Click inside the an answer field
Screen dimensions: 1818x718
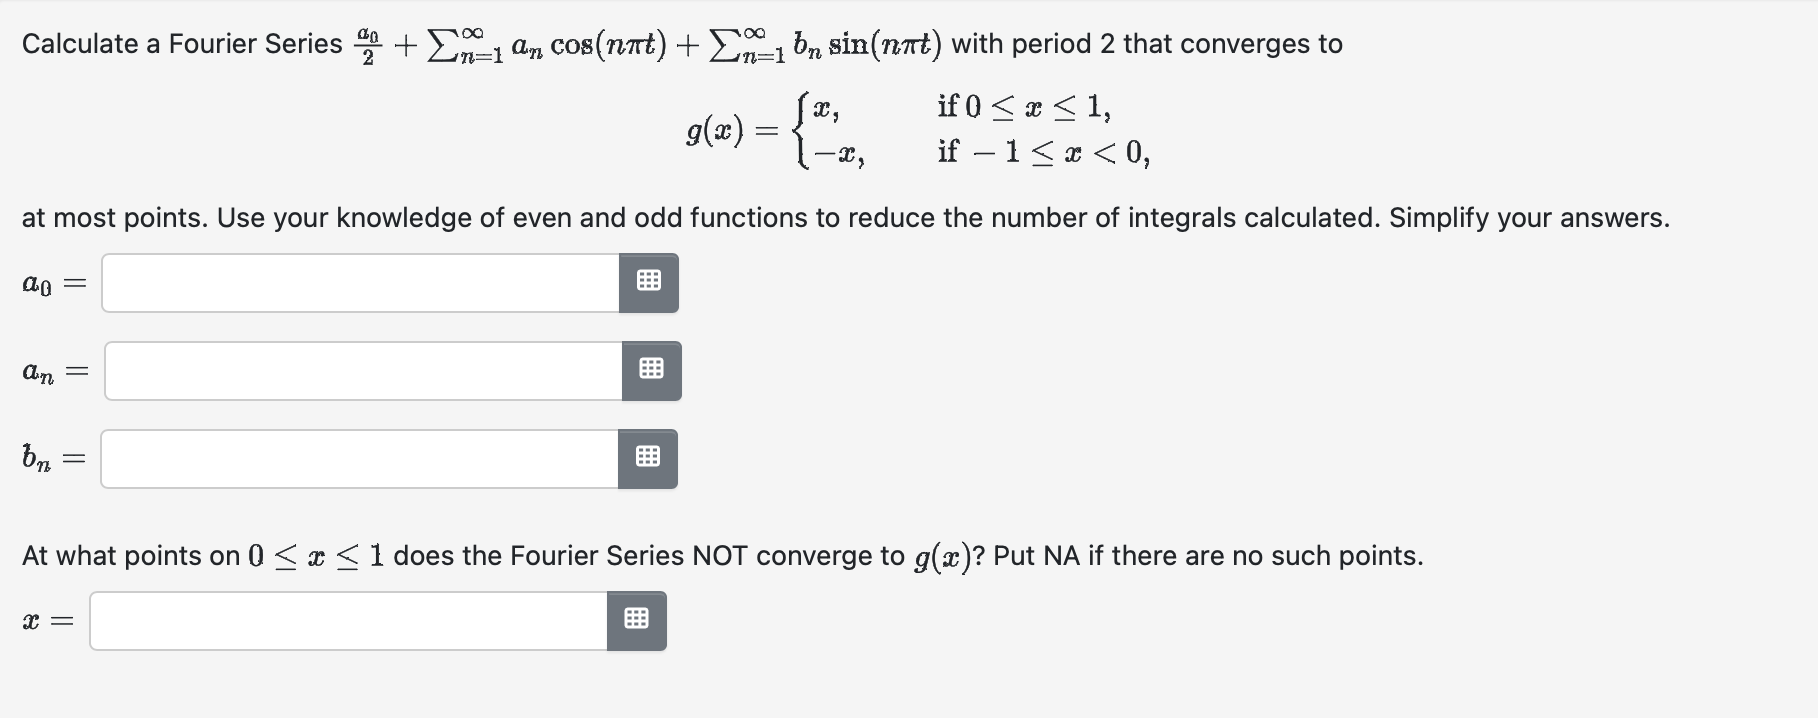click(x=360, y=370)
